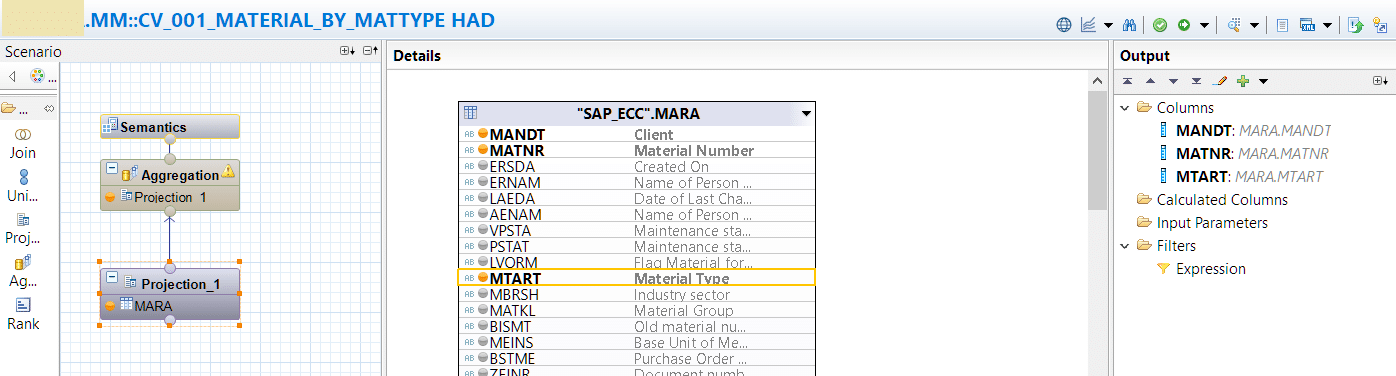Image resolution: width=1396 pixels, height=376 pixels.
Task: Open the Semantics node
Action: pos(170,127)
